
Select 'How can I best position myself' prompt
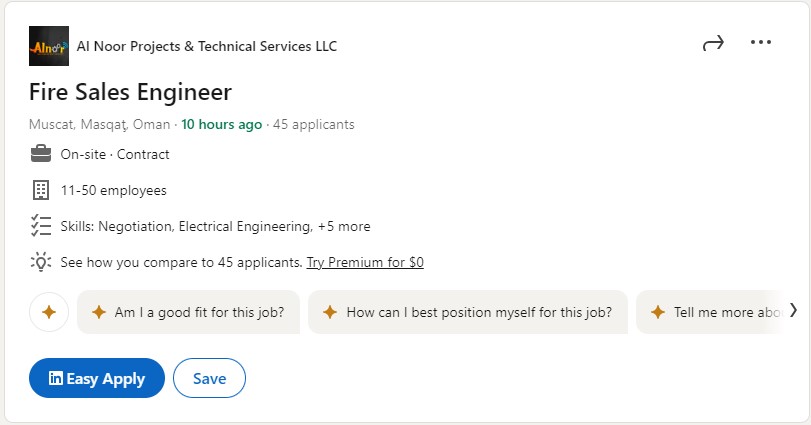tap(468, 312)
